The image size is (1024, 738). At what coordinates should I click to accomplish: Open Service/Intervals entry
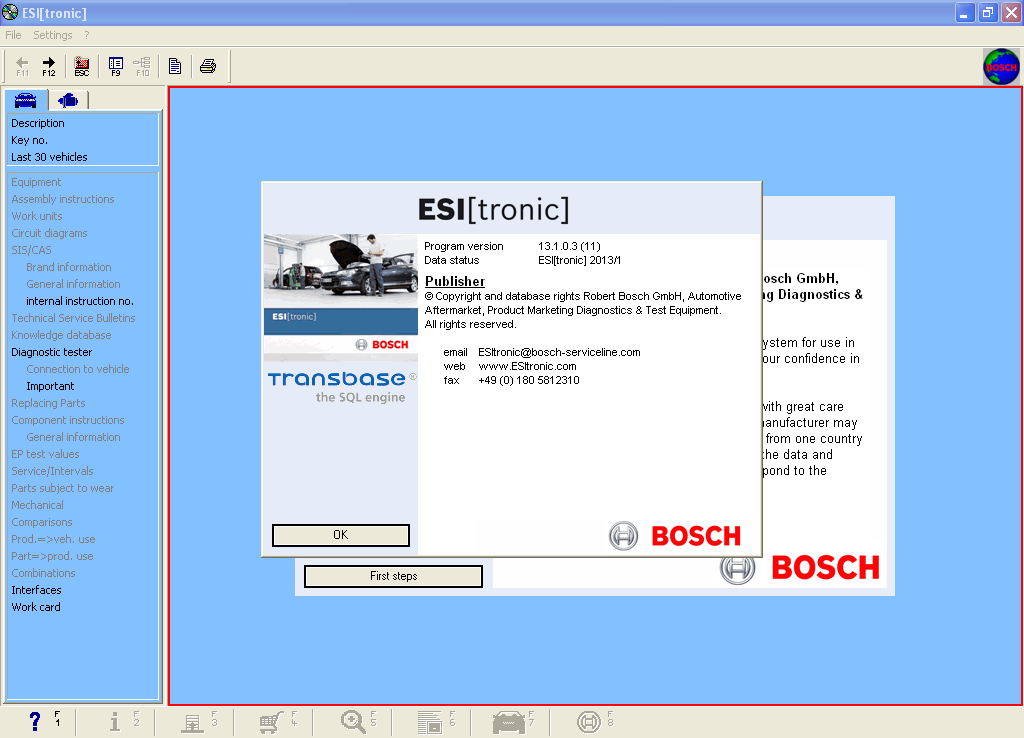[x=52, y=471]
